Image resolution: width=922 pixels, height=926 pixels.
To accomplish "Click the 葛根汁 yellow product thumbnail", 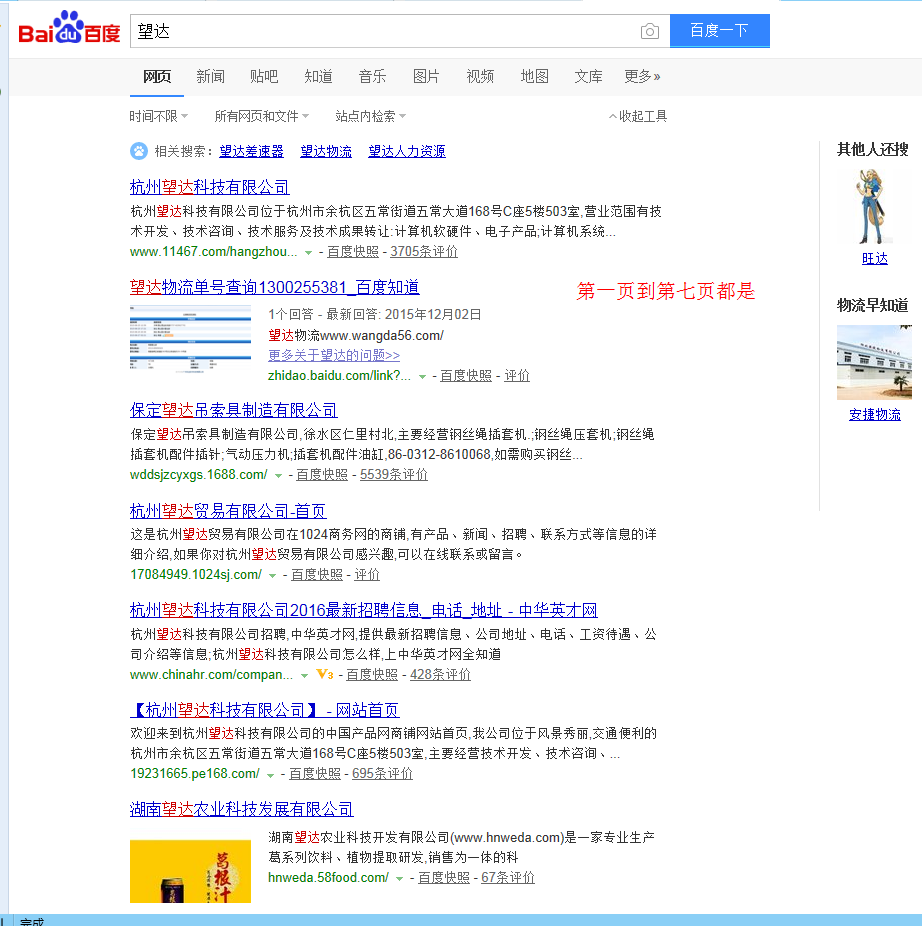I will [190, 871].
